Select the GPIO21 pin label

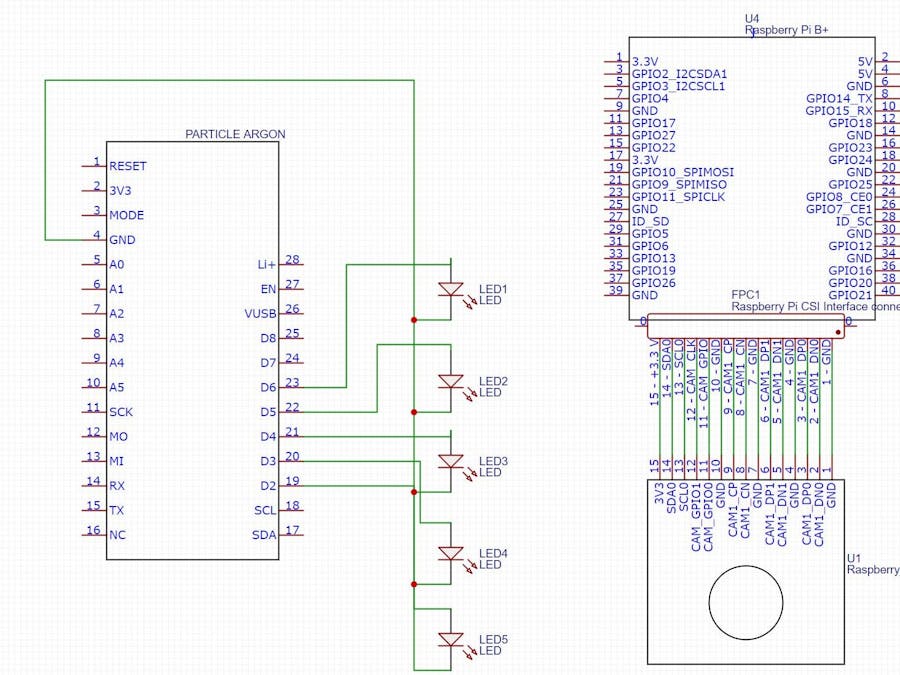click(851, 295)
